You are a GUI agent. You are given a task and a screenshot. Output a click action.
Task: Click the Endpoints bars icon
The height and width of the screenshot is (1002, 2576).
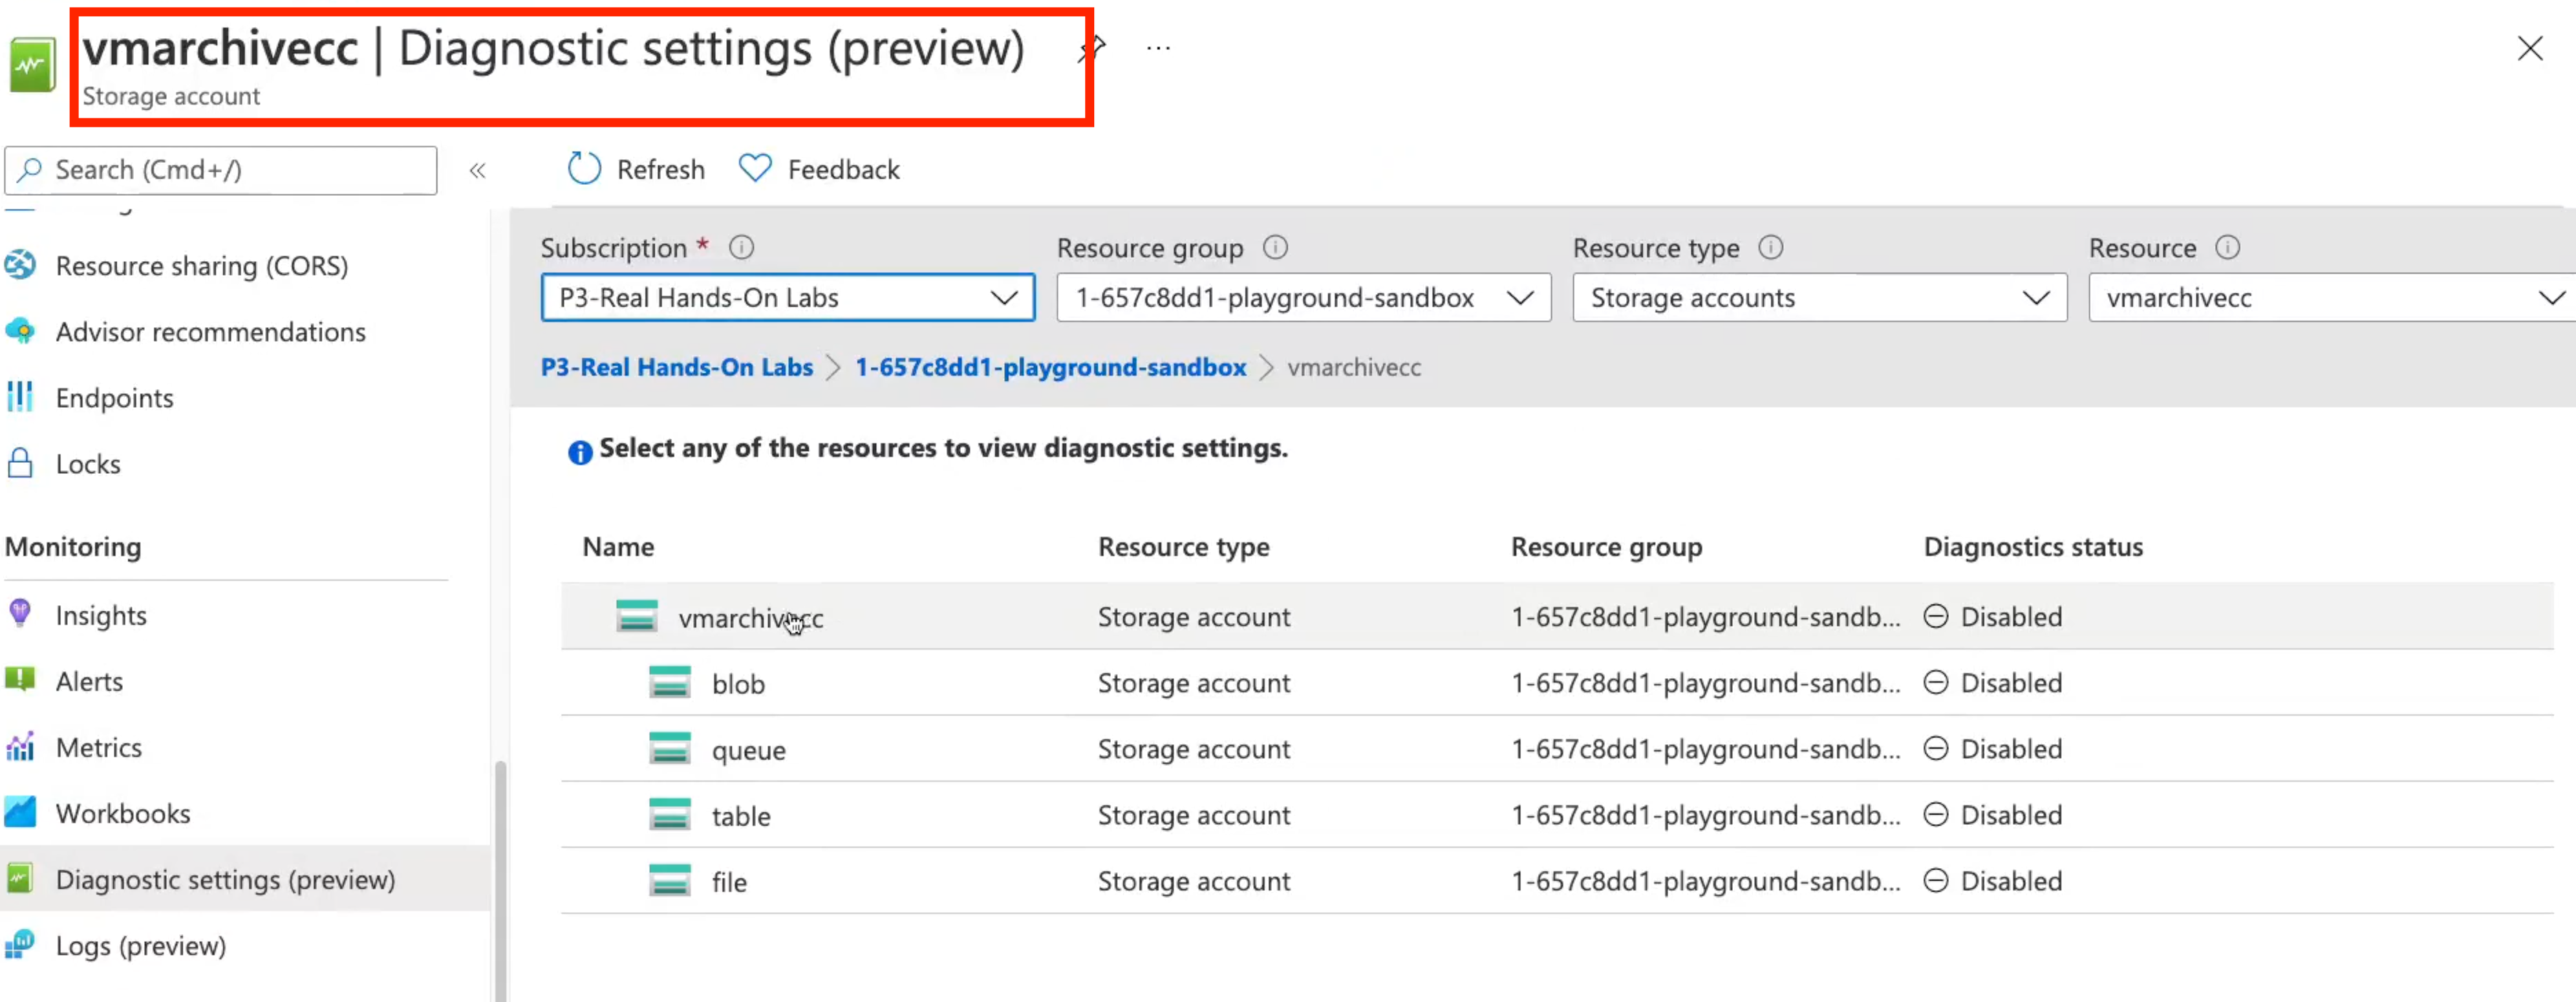(x=20, y=397)
